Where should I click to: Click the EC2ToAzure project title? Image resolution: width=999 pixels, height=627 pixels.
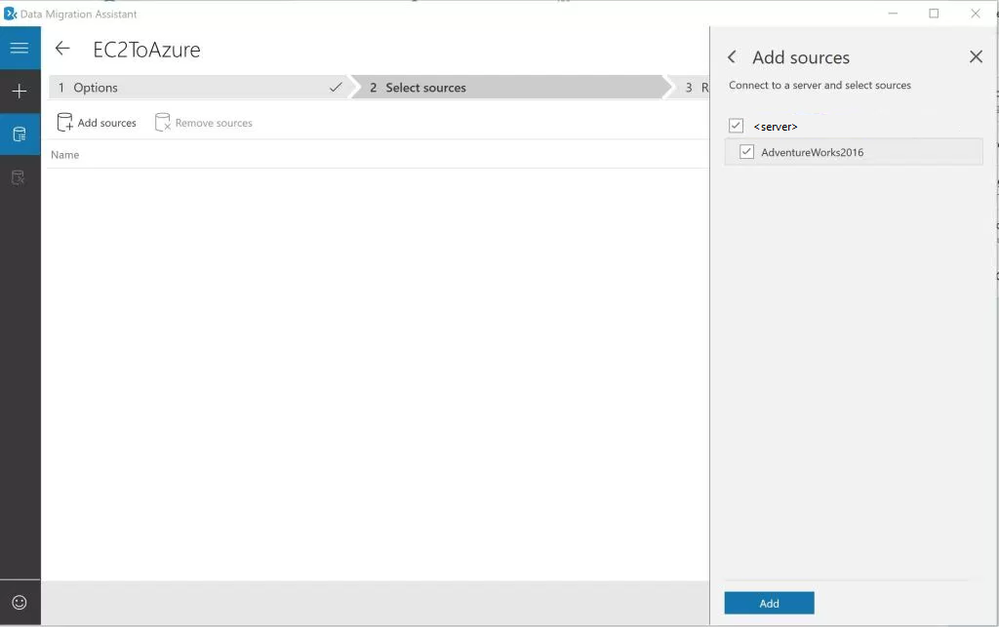click(147, 50)
